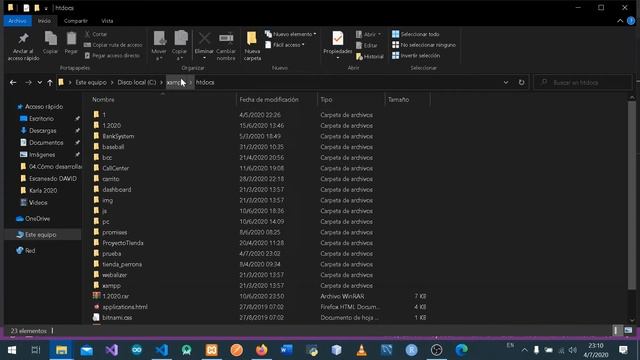
Task: Open Word from the taskbar
Action: 287,350
